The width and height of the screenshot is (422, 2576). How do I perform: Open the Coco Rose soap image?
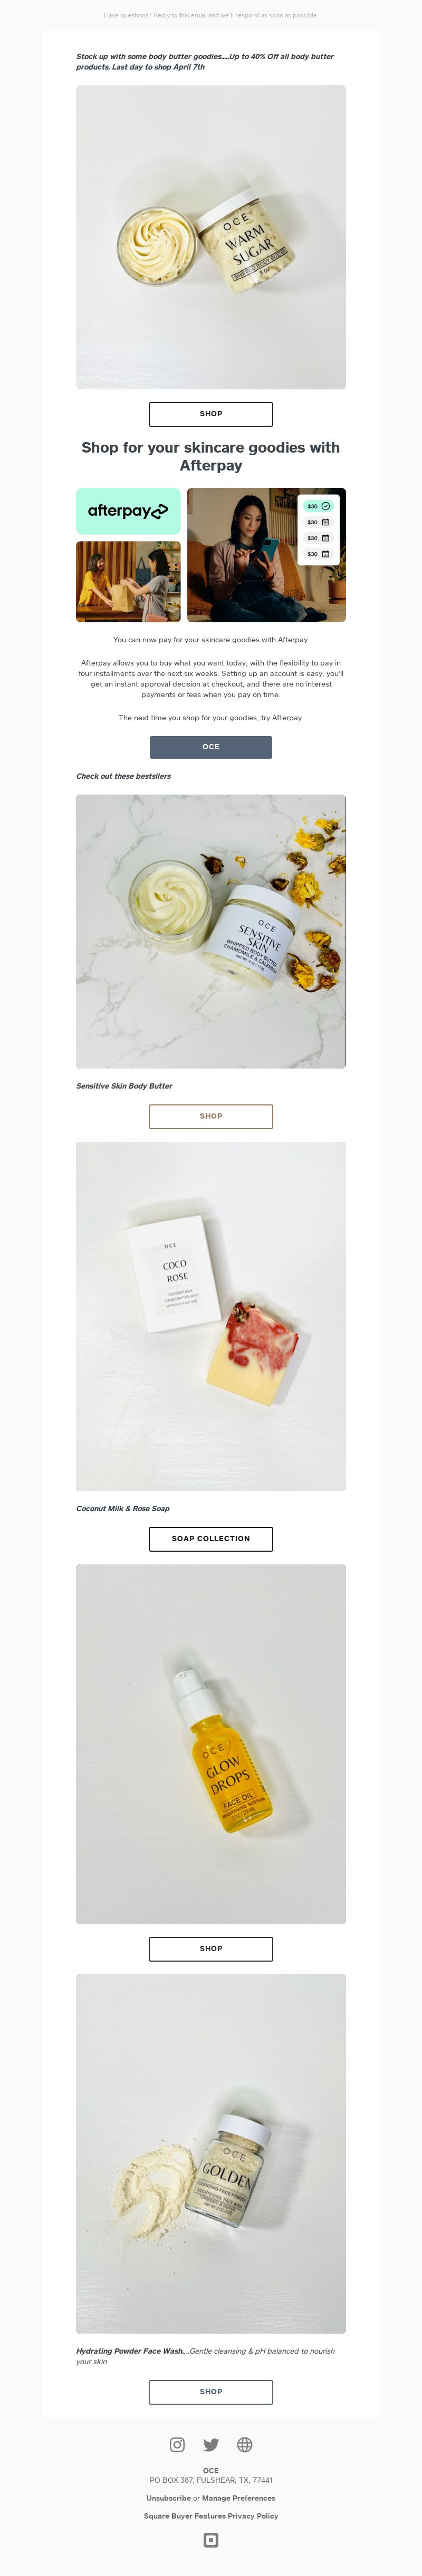(211, 1316)
